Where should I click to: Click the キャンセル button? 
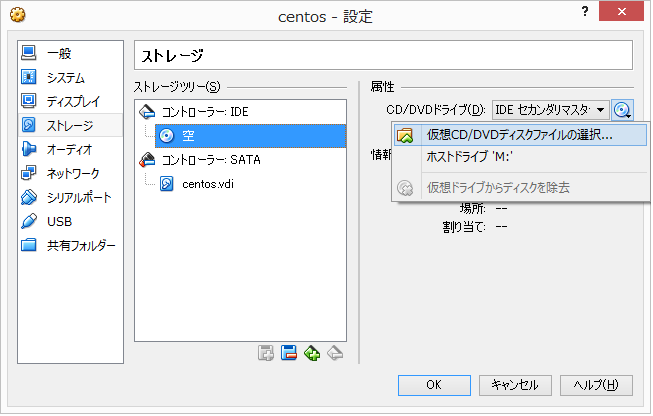point(515,385)
